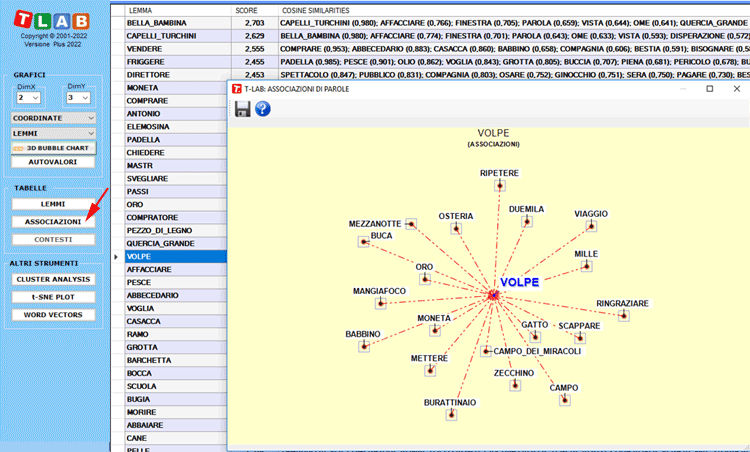Click the ORO node in the graph
This screenshot has width=750, height=452.
coord(425,279)
